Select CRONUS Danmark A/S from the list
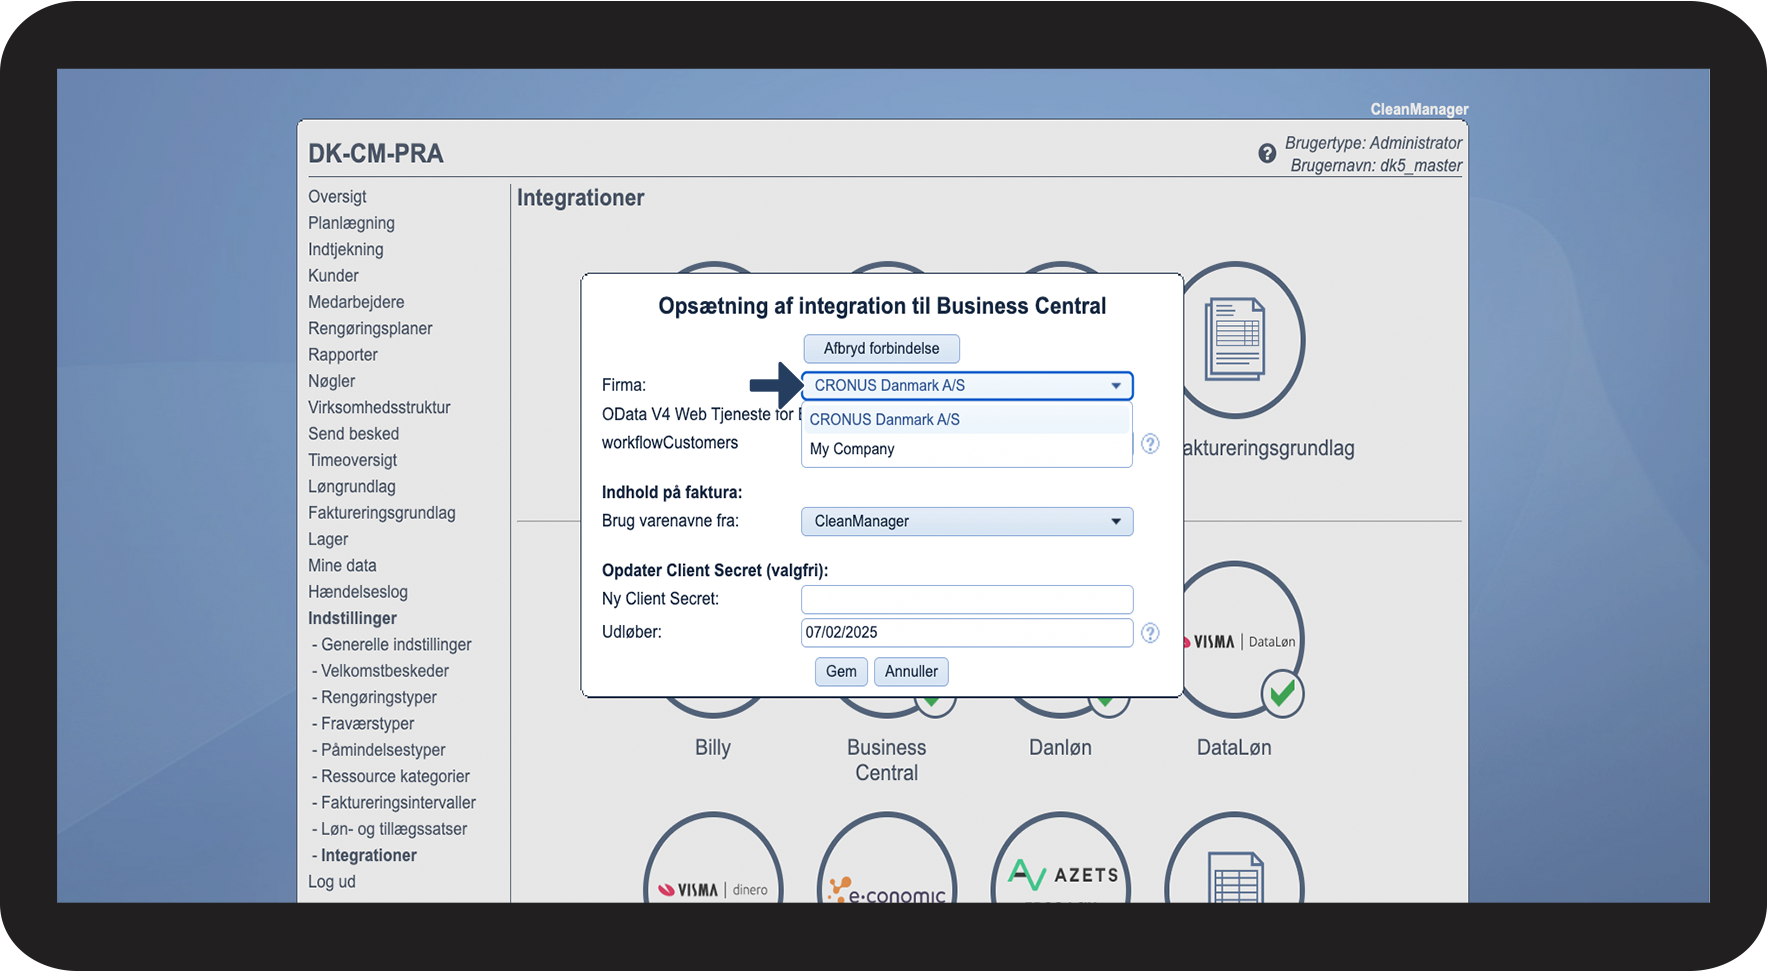Viewport: 1767px width, 971px height. (x=967, y=420)
